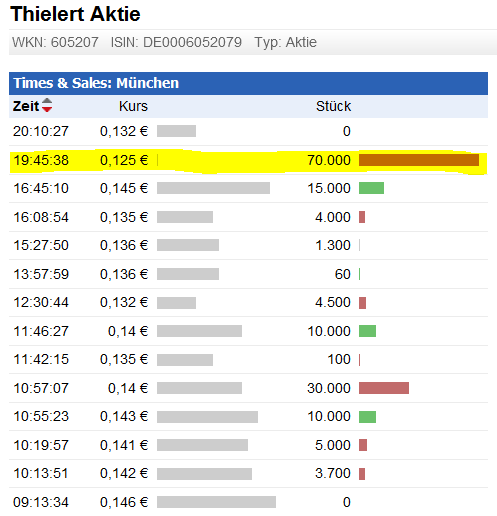Click the Thielert Aktie heading
The width and height of the screenshot is (497, 516).
point(75,14)
